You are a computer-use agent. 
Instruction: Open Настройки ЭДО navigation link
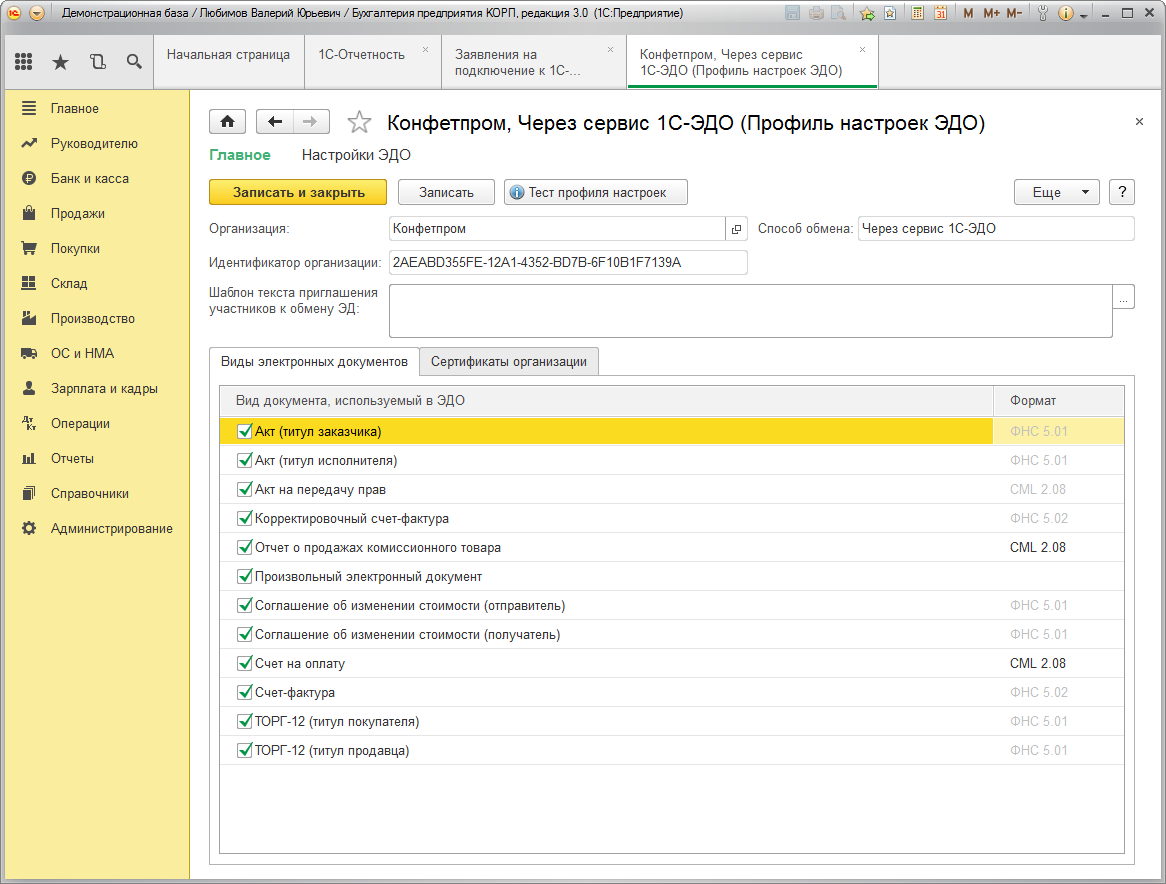click(x=356, y=155)
